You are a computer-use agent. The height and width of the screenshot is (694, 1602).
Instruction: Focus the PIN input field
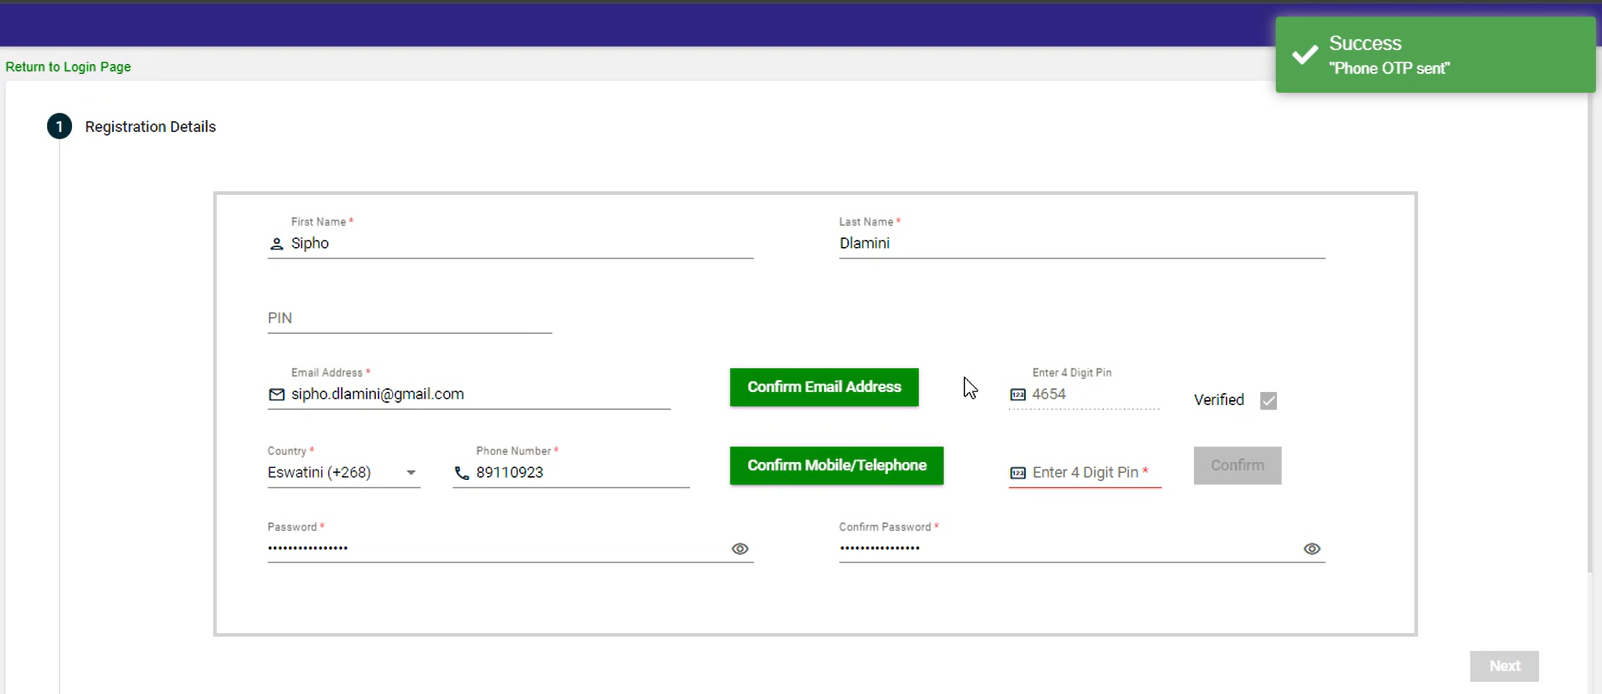pos(409,318)
